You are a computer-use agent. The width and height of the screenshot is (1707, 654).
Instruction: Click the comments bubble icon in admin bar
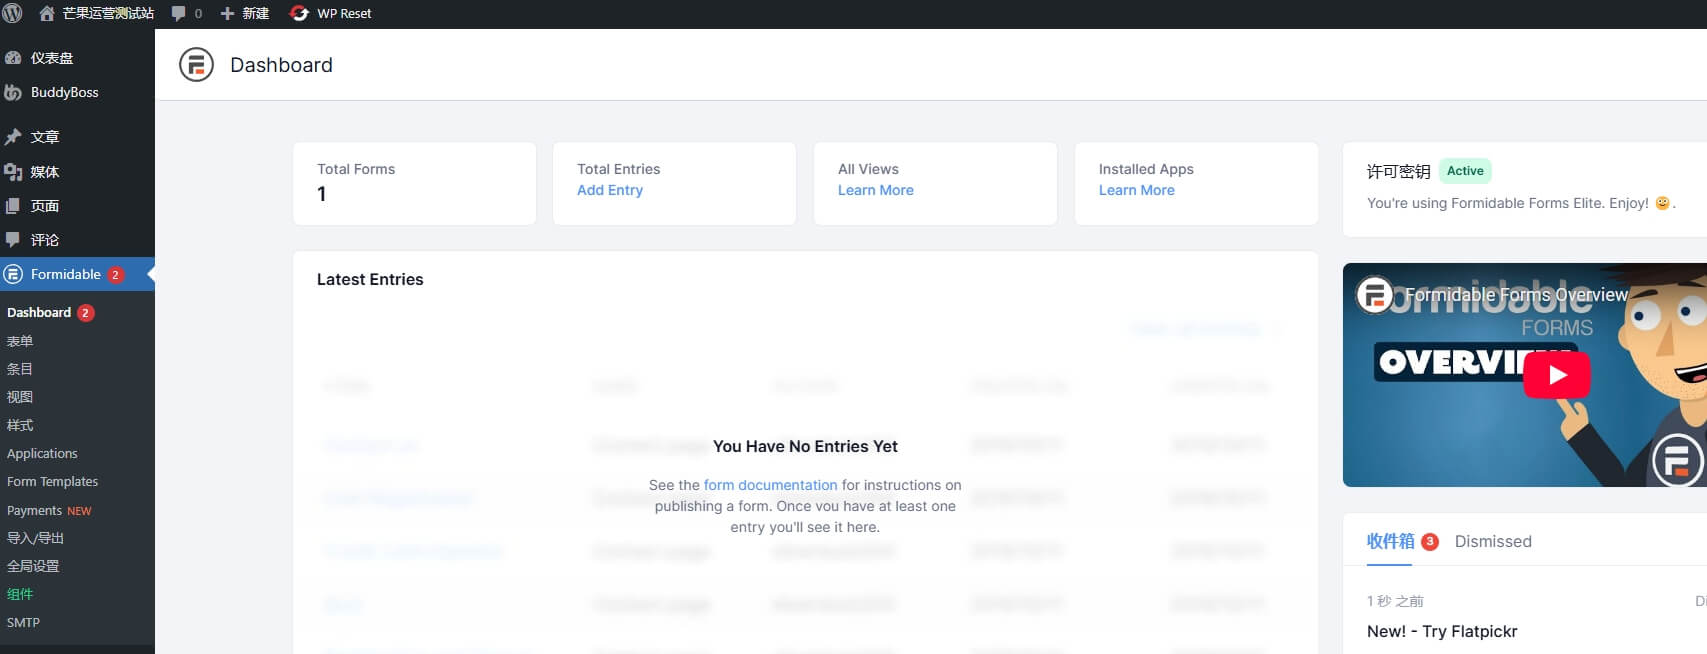179,13
